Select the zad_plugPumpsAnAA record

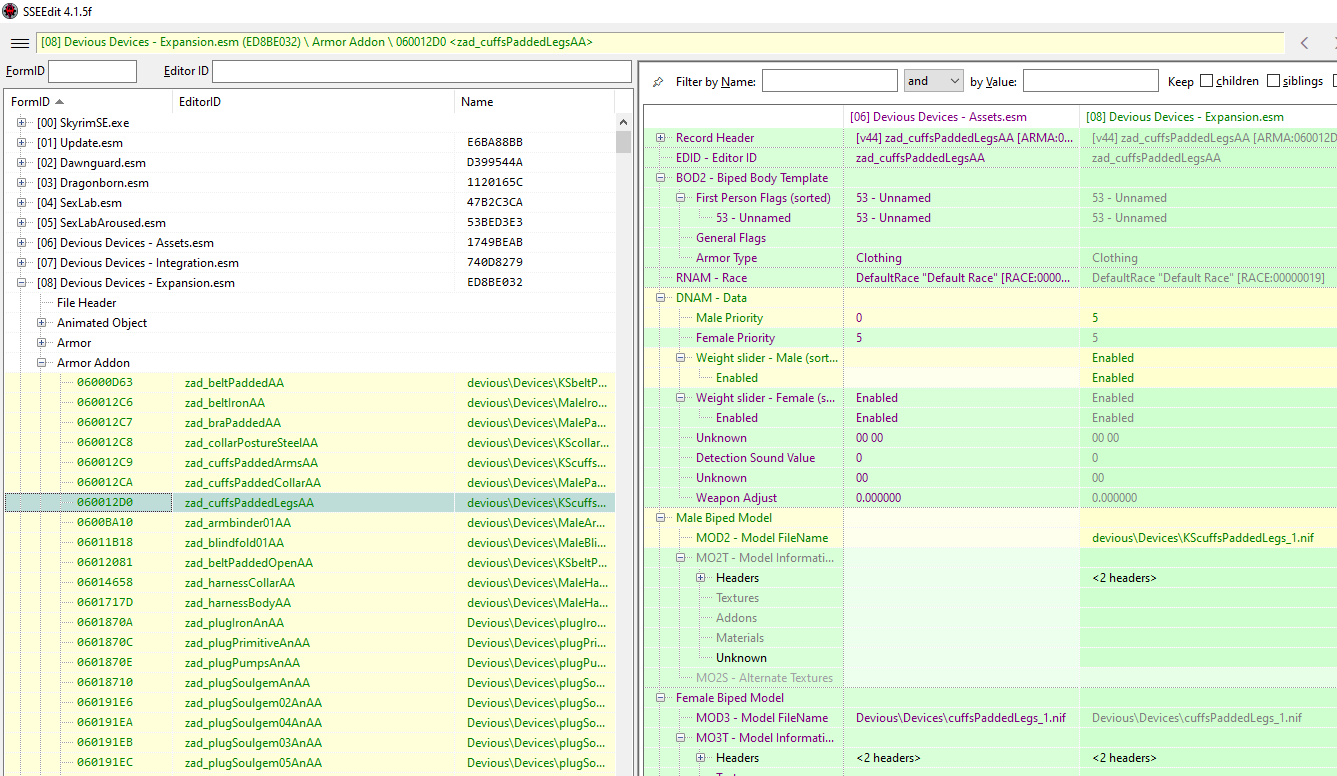(310, 663)
